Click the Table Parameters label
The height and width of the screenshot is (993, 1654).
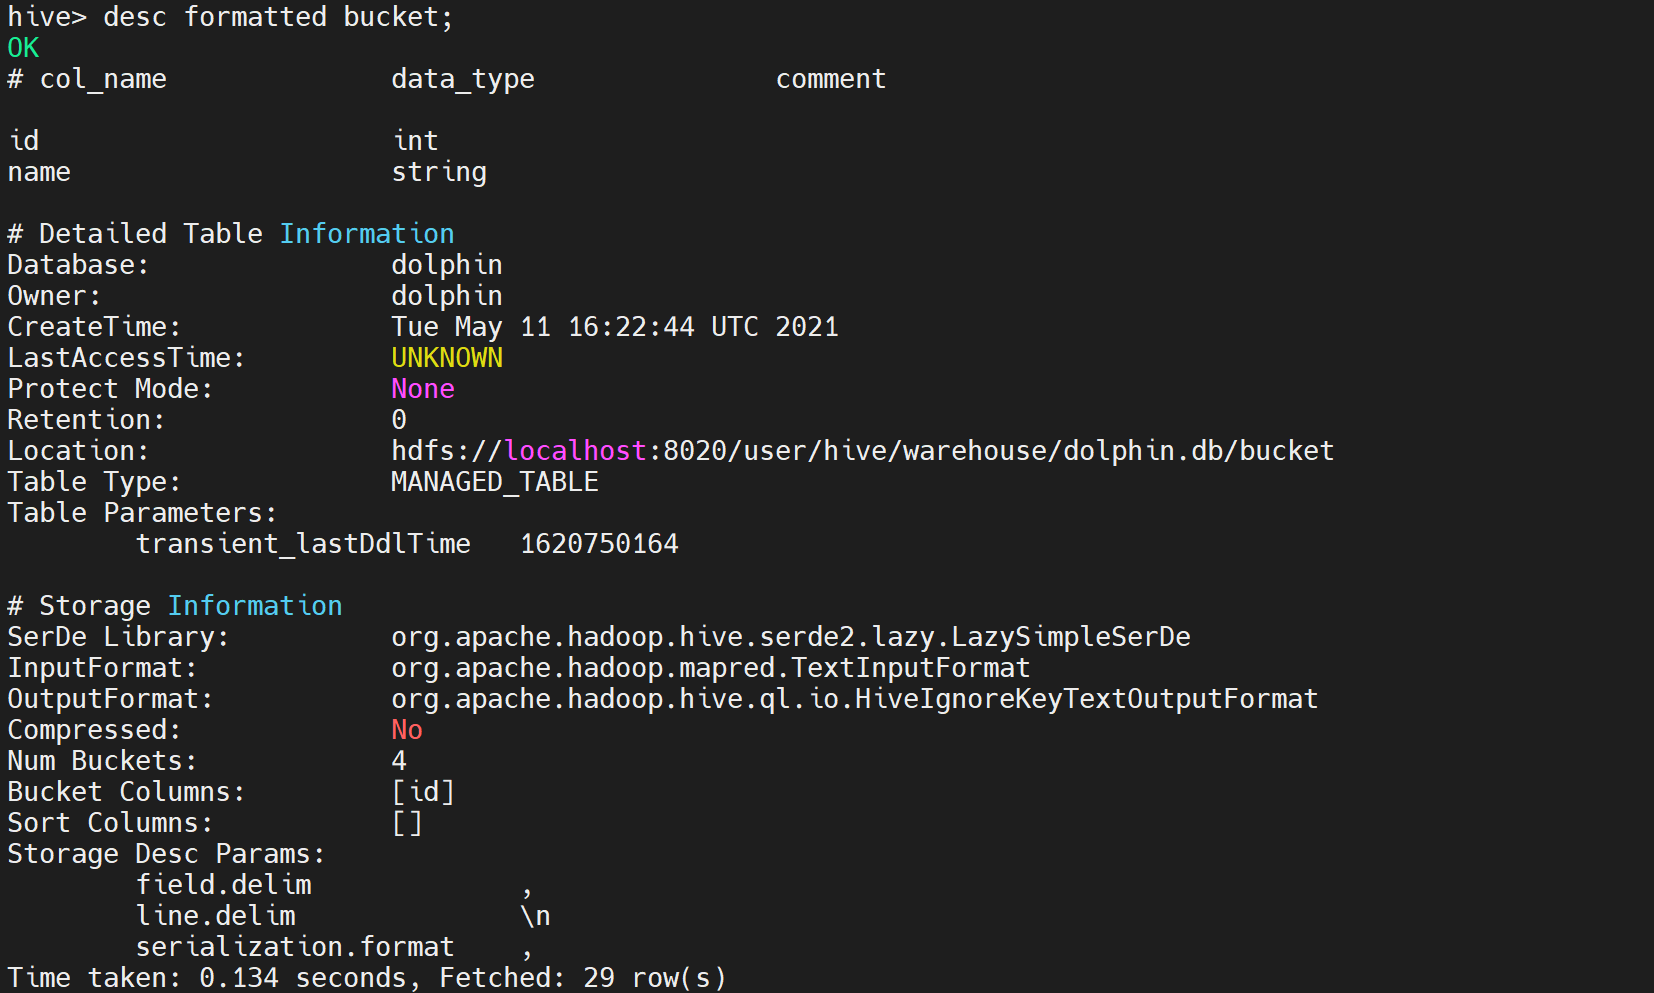pyautogui.click(x=142, y=513)
